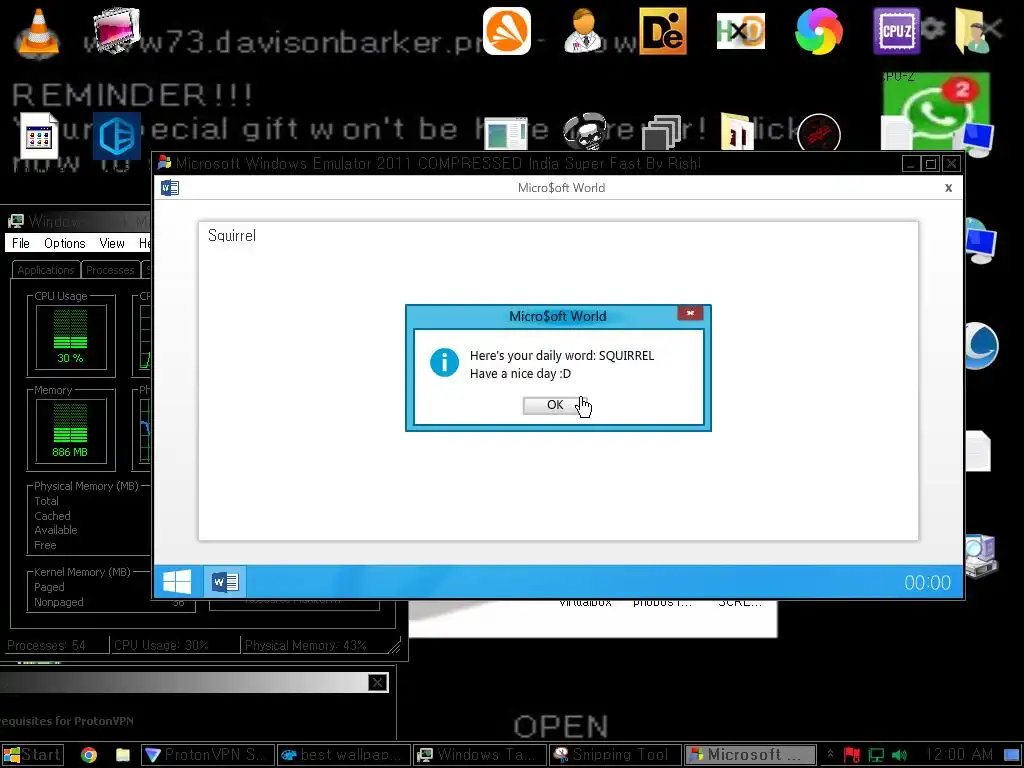1024x768 pixels.
Task: Open the doctor figure desktop icon
Action: 584,31
